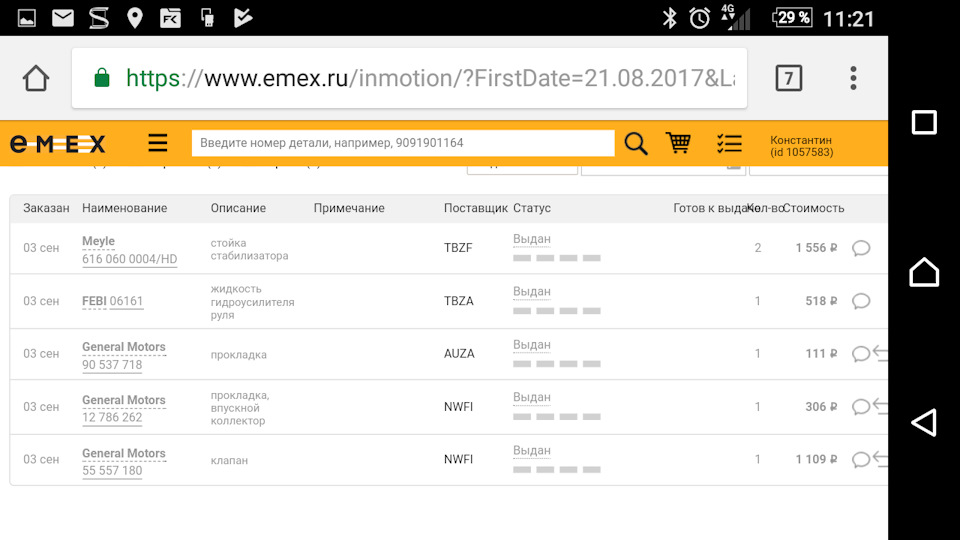
Task: Open the shopping cart
Action: tap(678, 143)
